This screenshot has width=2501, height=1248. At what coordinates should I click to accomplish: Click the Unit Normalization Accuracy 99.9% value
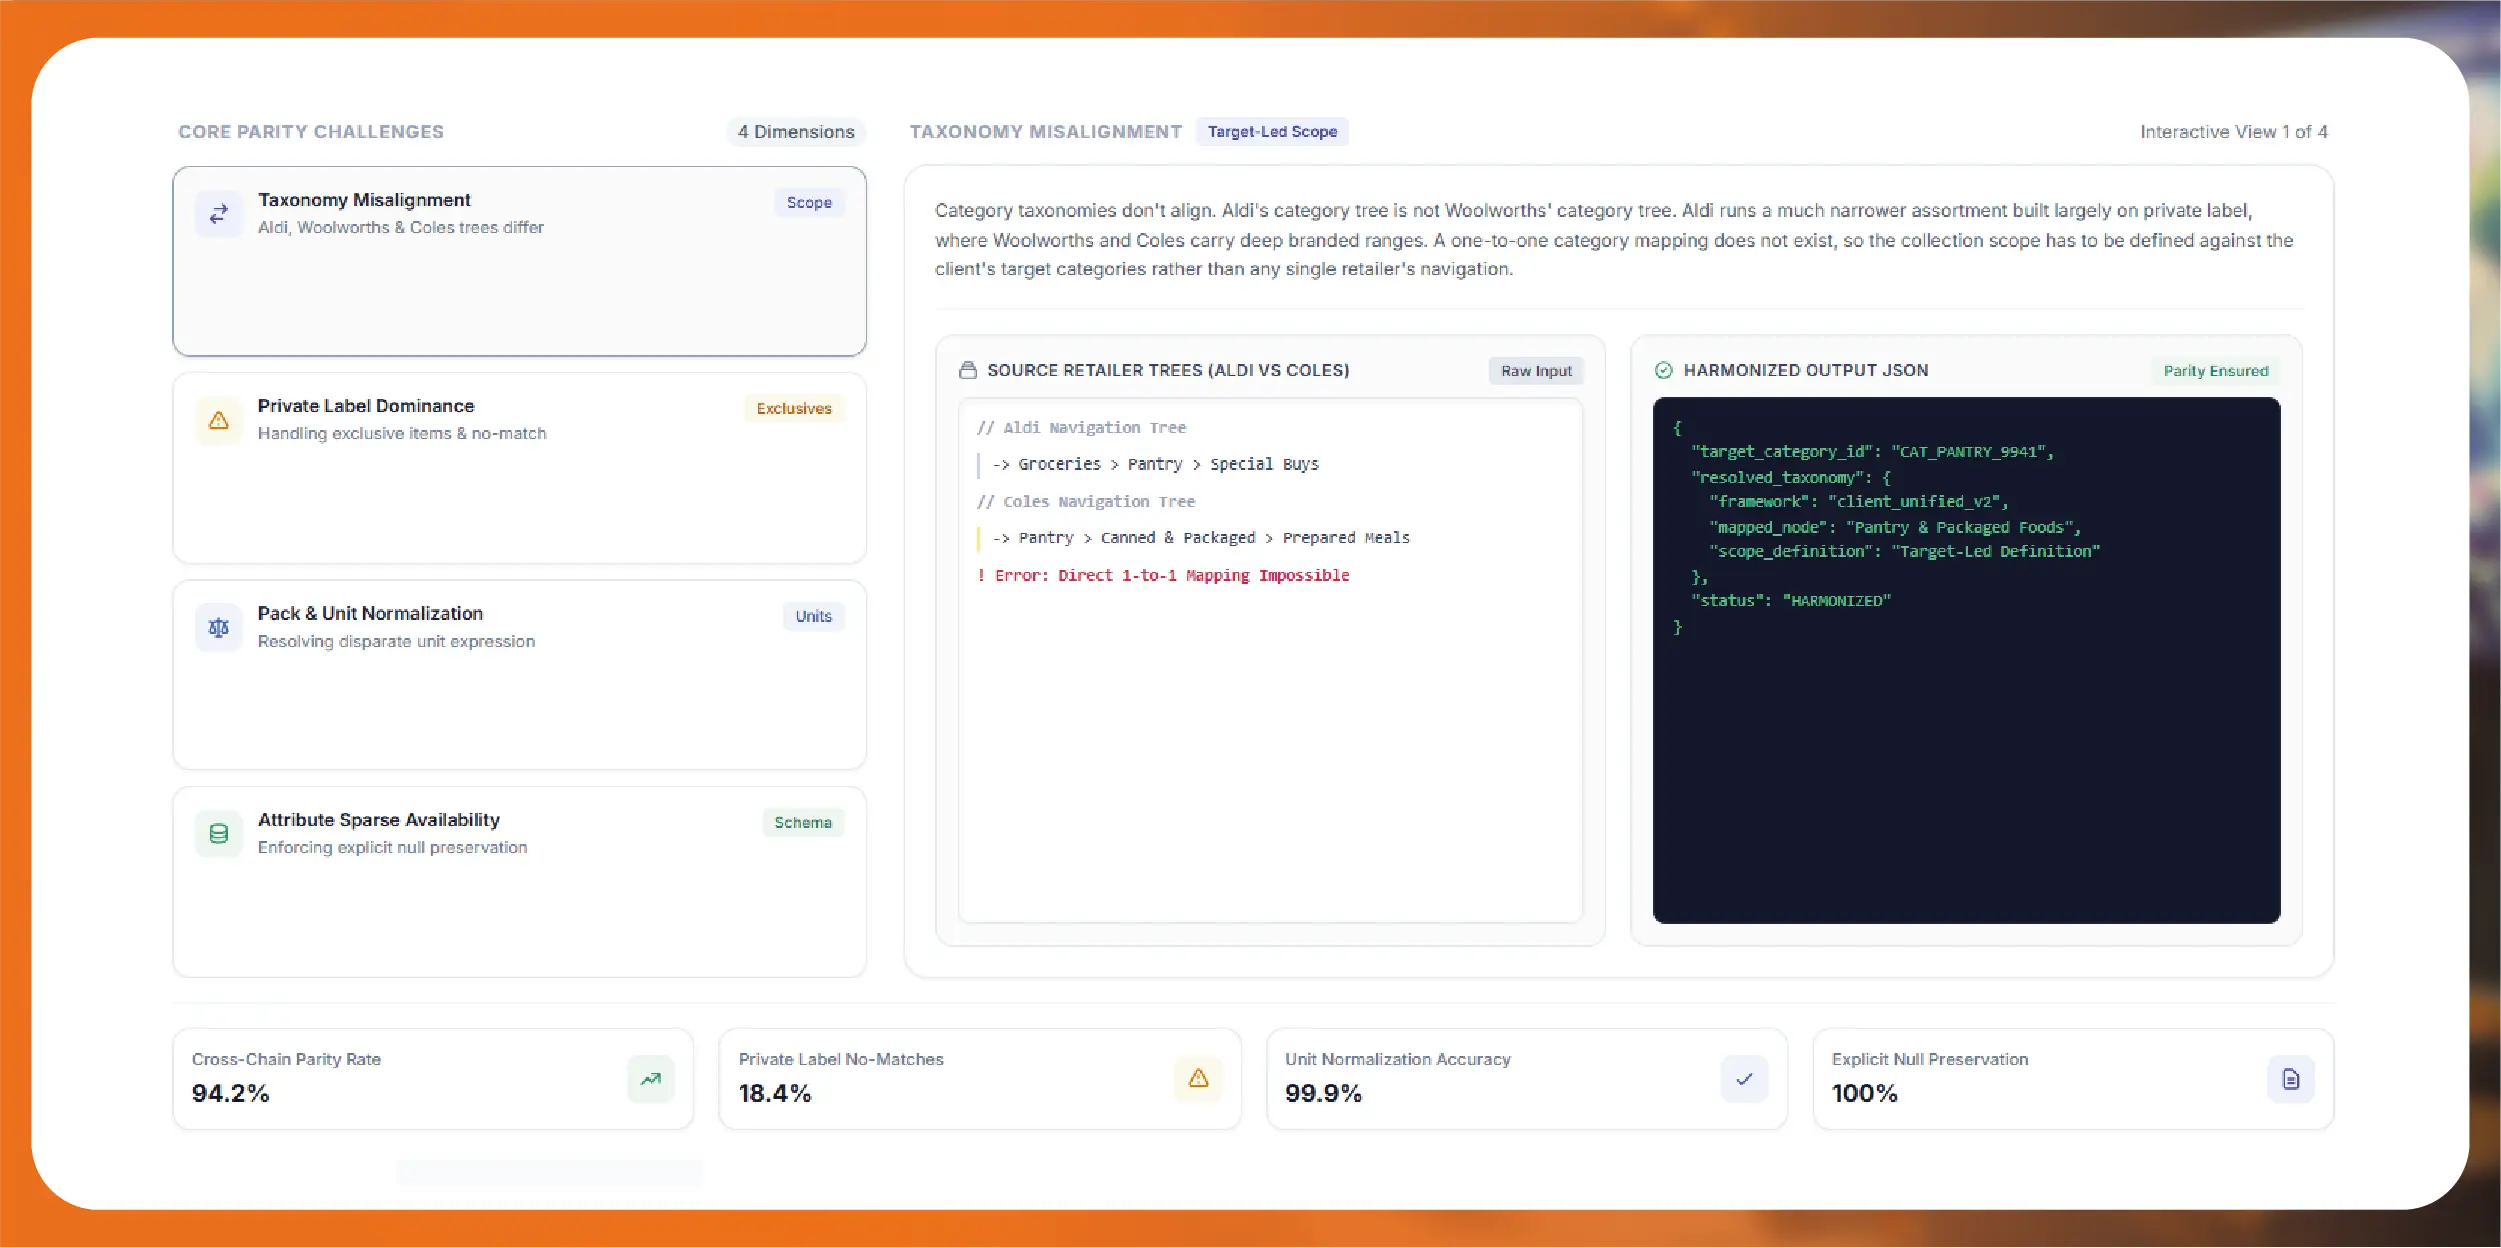coord(1324,1094)
